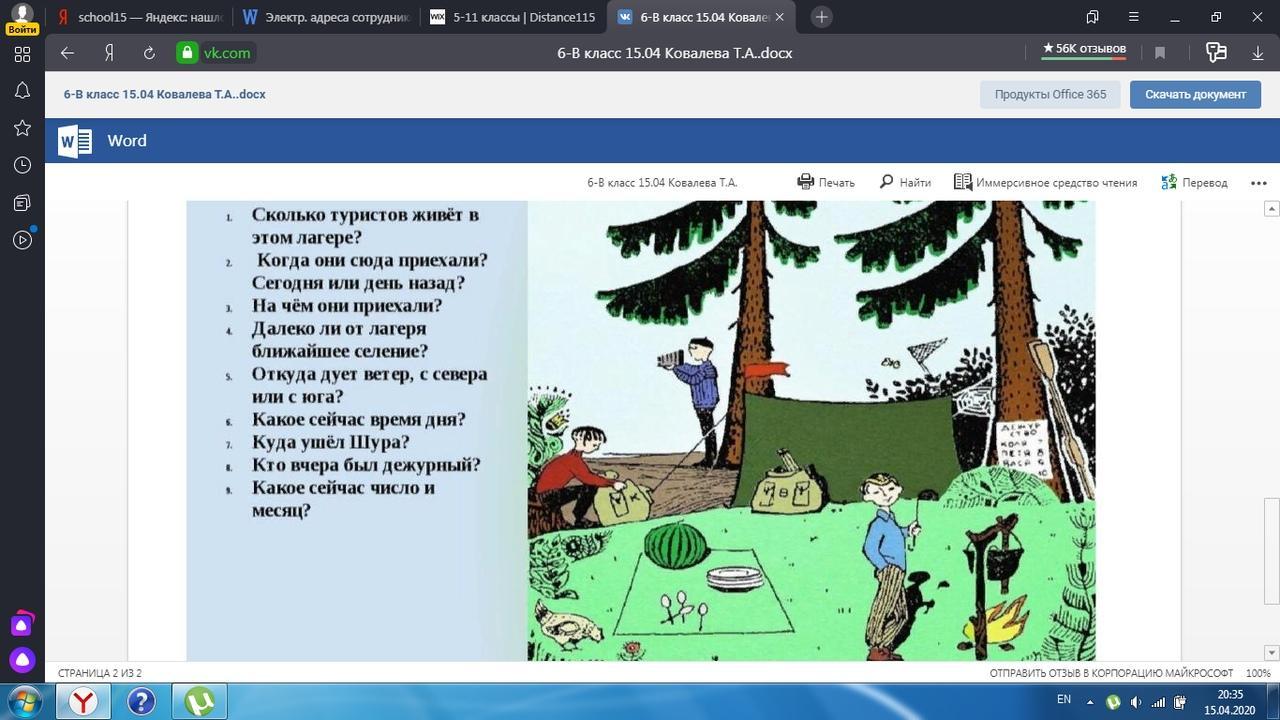Click question 'Кто вчера был дежурный?'

(x=366, y=465)
